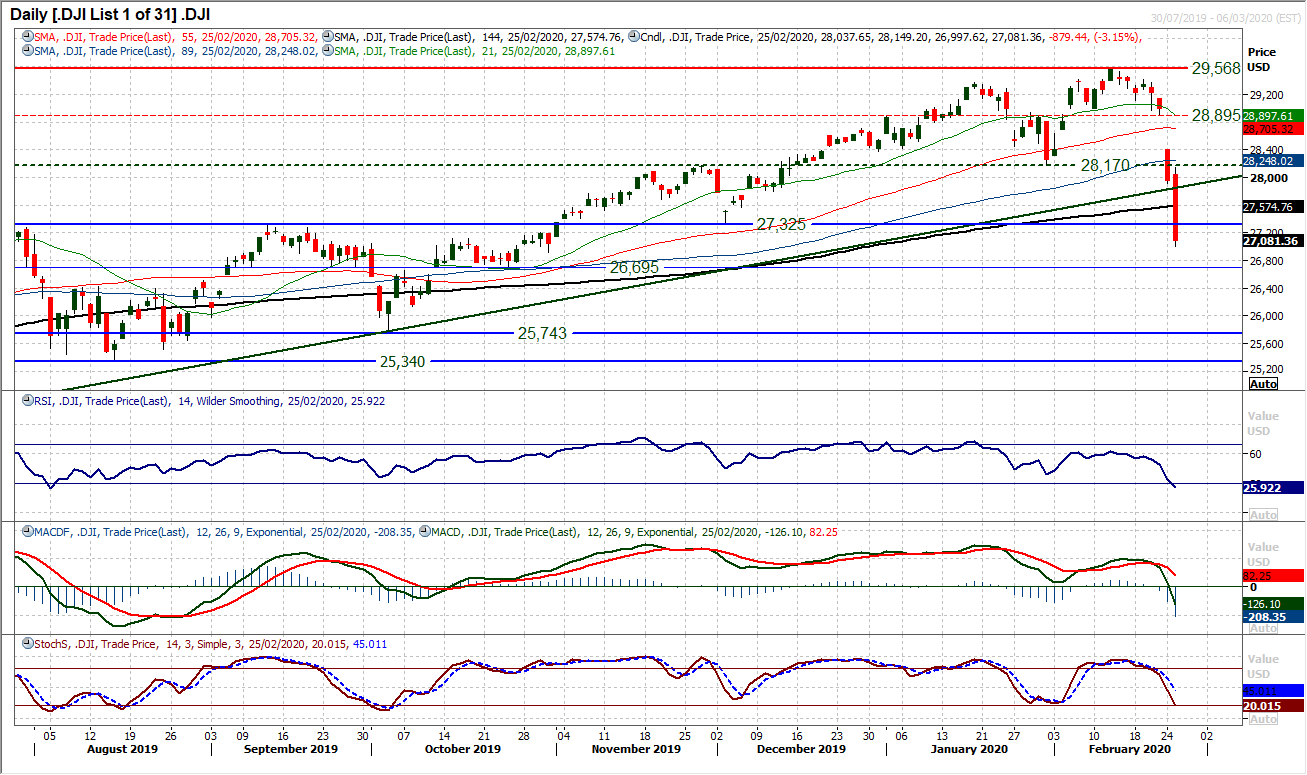
Task: Click the clock icon beside SMA 144 legend
Action: click(328, 37)
